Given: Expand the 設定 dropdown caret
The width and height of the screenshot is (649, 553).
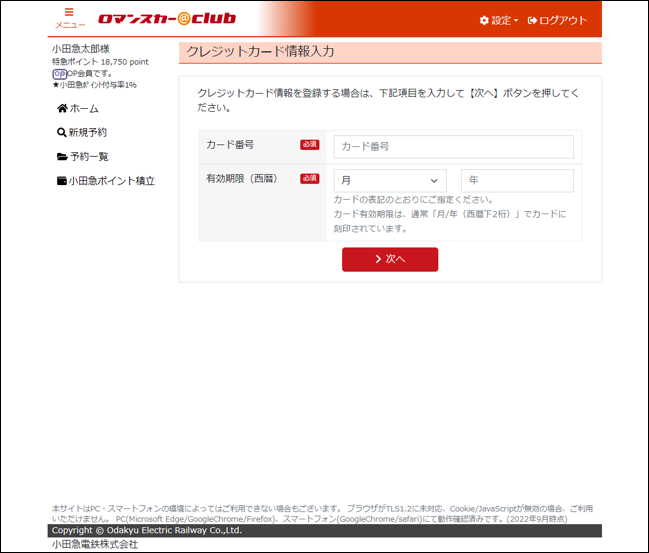Looking at the screenshot, I should (516, 21).
